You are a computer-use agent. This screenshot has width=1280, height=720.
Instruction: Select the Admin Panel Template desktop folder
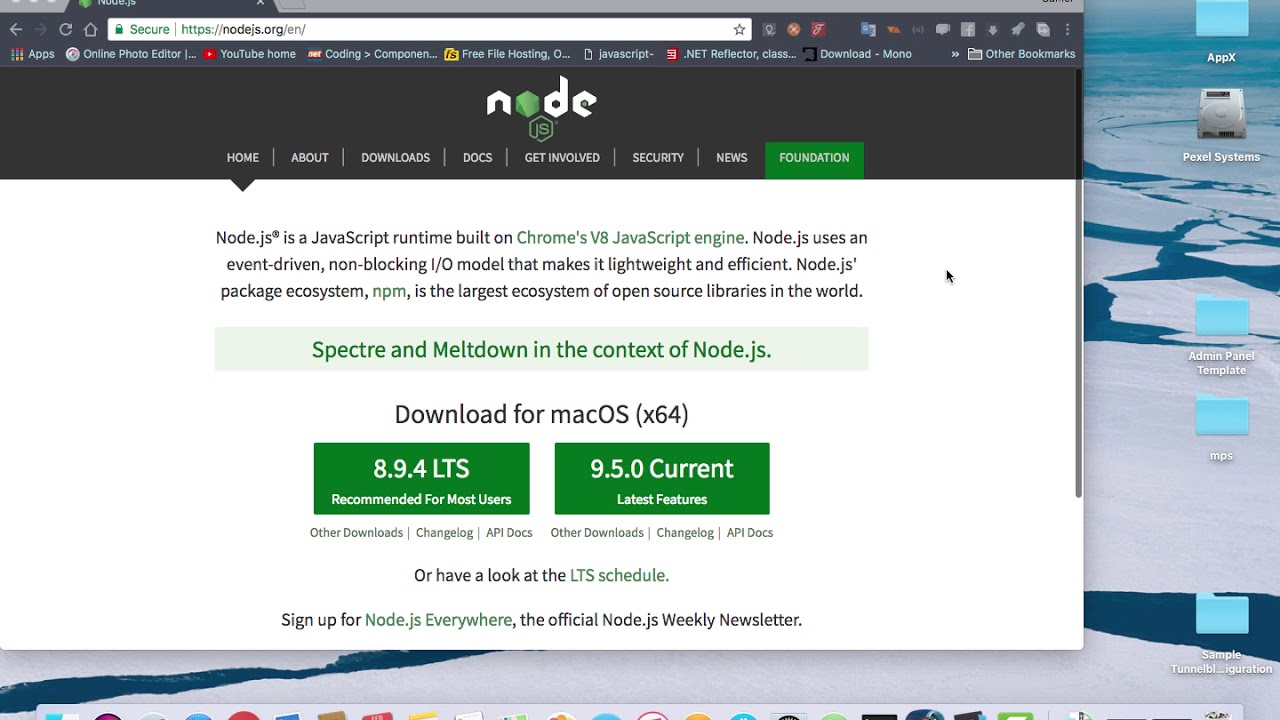(1221, 336)
